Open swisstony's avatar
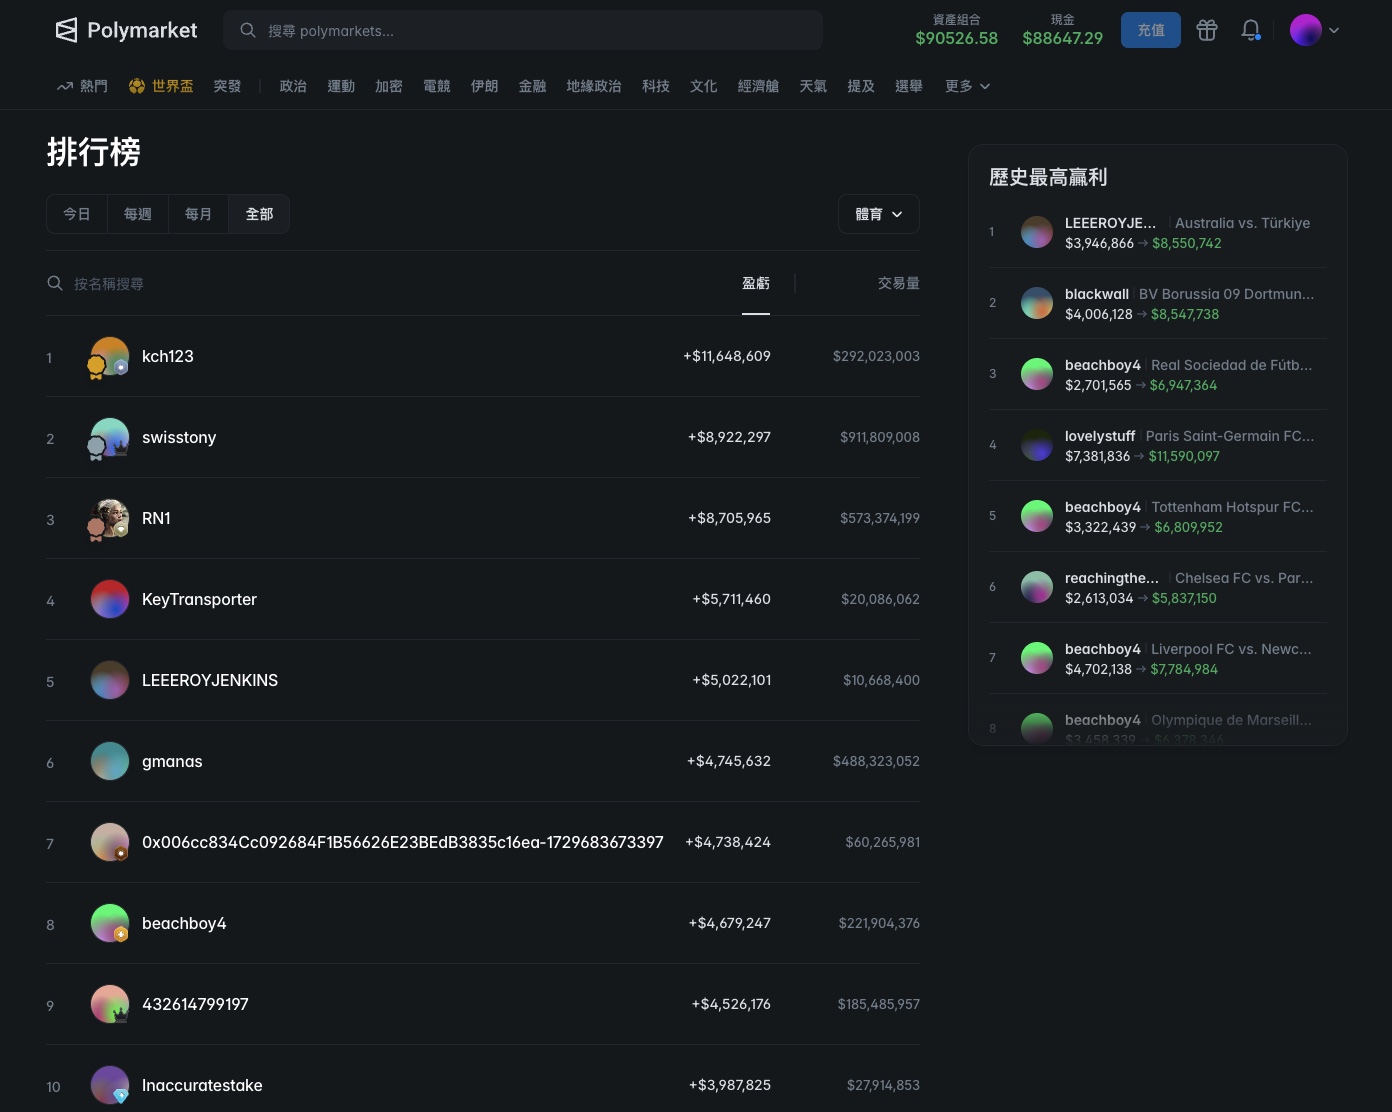The image size is (1392, 1112). pos(110,437)
